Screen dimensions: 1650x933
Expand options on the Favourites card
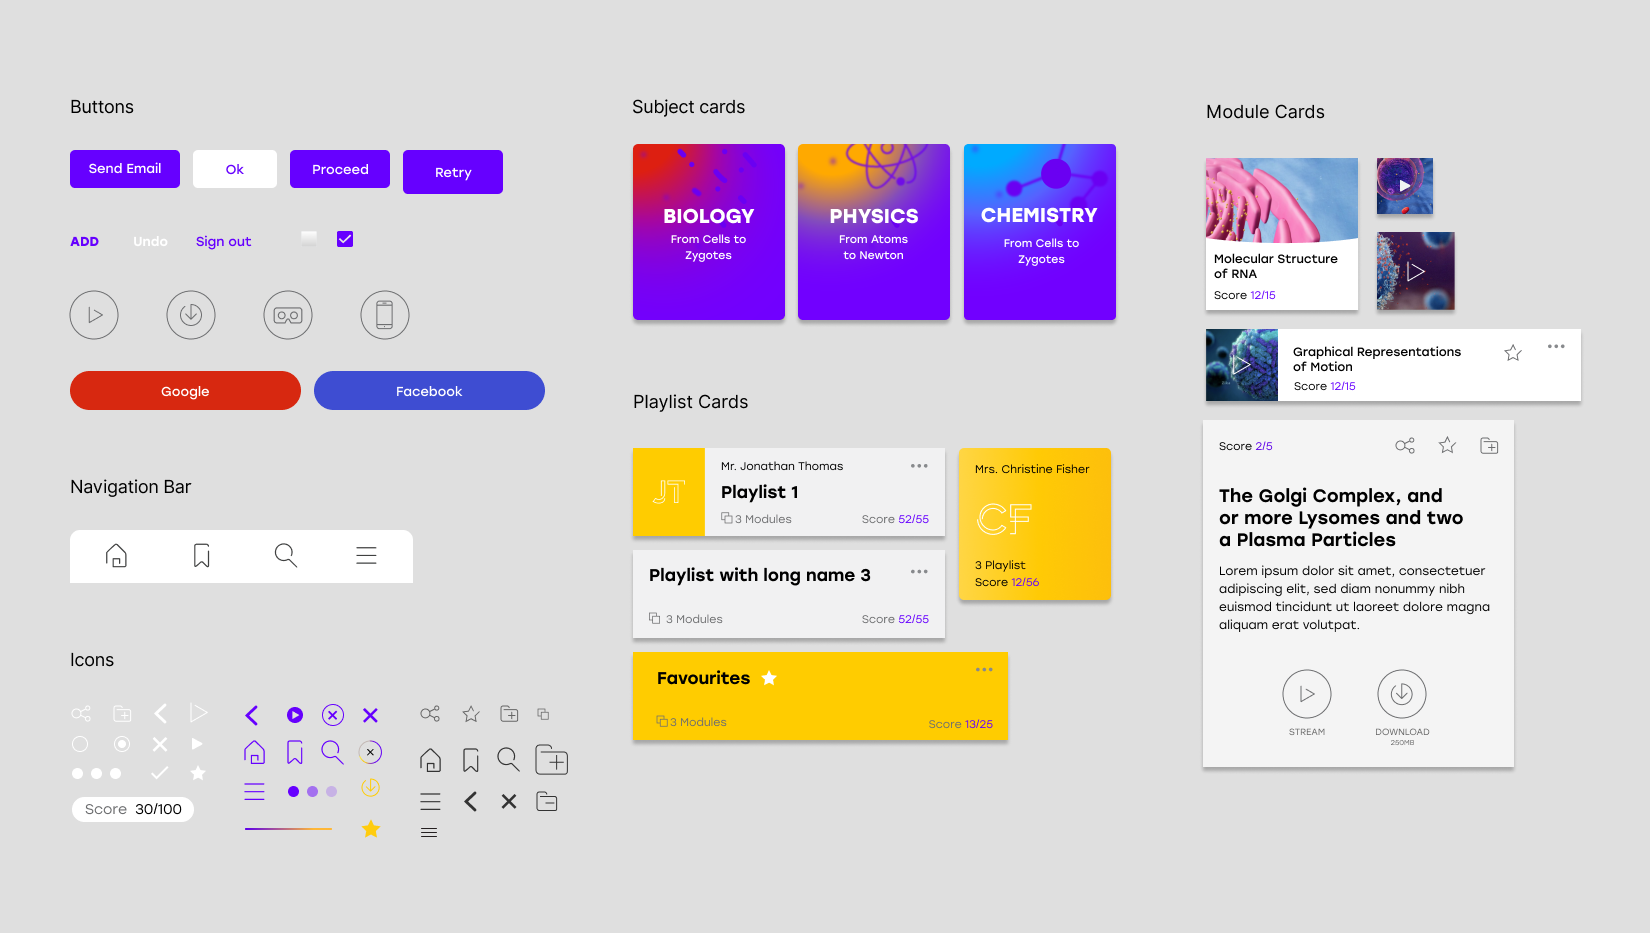[984, 670]
